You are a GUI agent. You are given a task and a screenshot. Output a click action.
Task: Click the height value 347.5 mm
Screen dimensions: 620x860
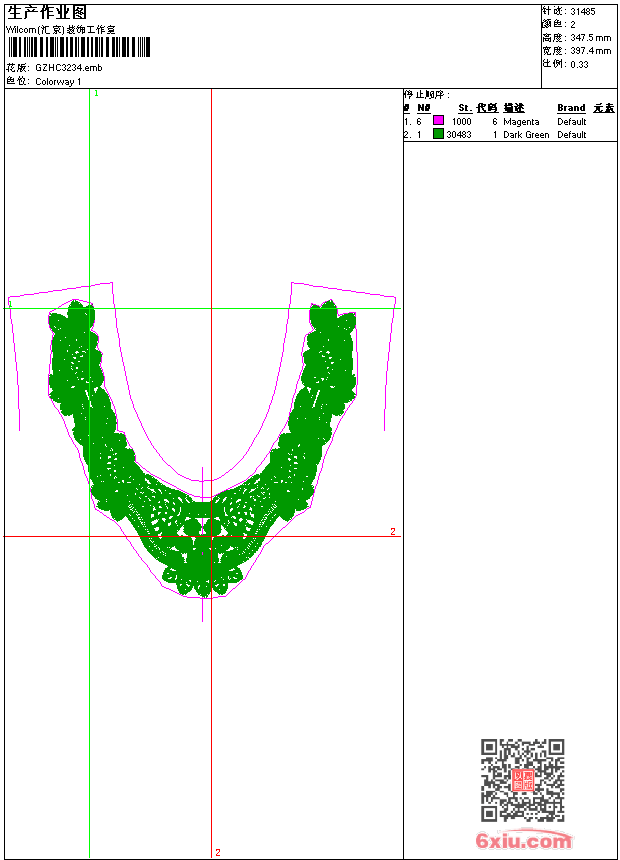tap(589, 37)
